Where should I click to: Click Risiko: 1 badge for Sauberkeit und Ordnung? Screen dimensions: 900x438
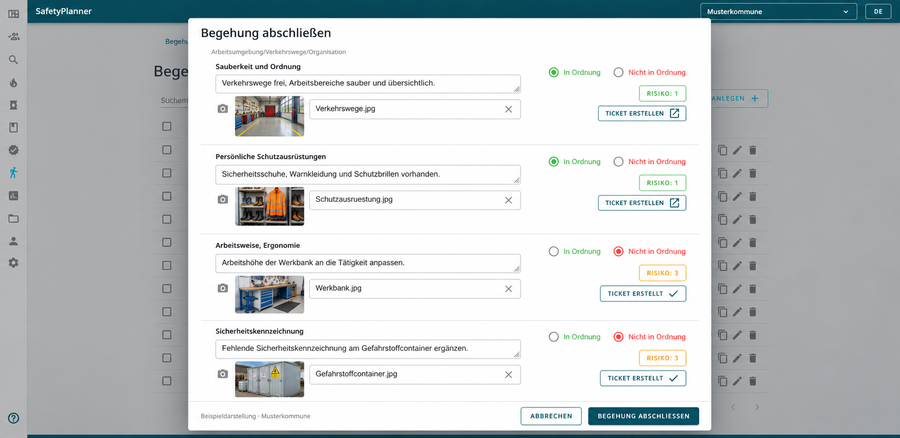(662, 94)
